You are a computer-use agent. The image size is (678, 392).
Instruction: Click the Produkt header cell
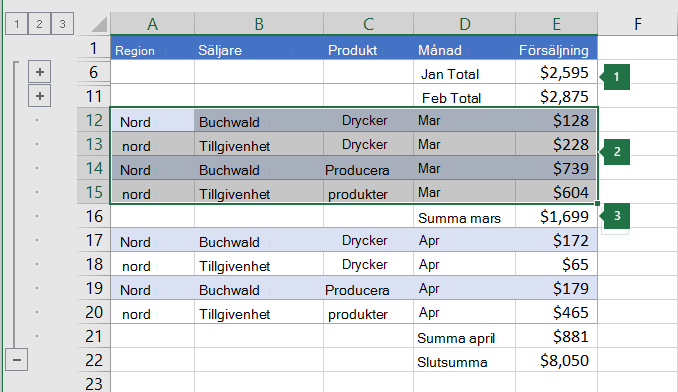pos(368,48)
